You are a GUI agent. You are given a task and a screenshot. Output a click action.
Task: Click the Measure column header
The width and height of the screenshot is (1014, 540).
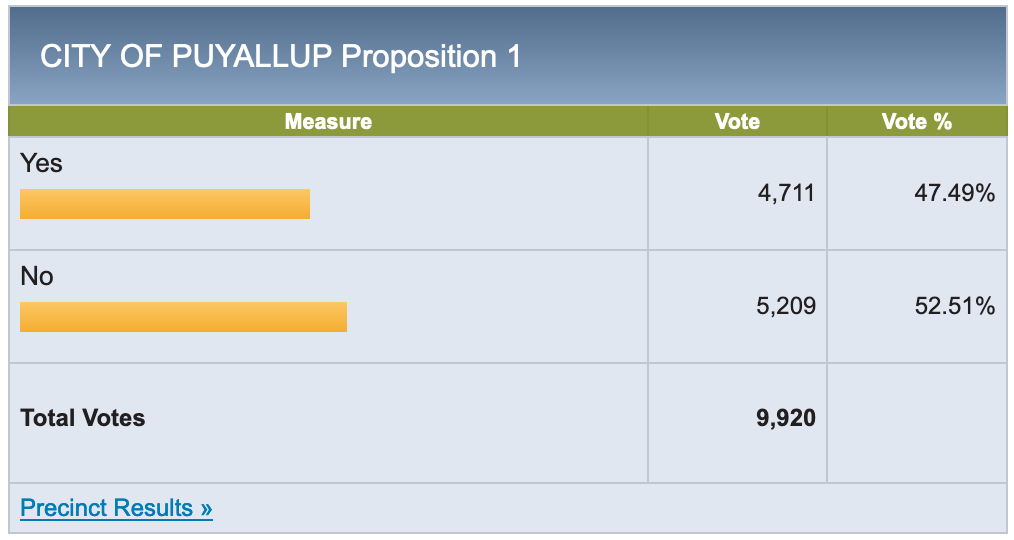coord(328,122)
